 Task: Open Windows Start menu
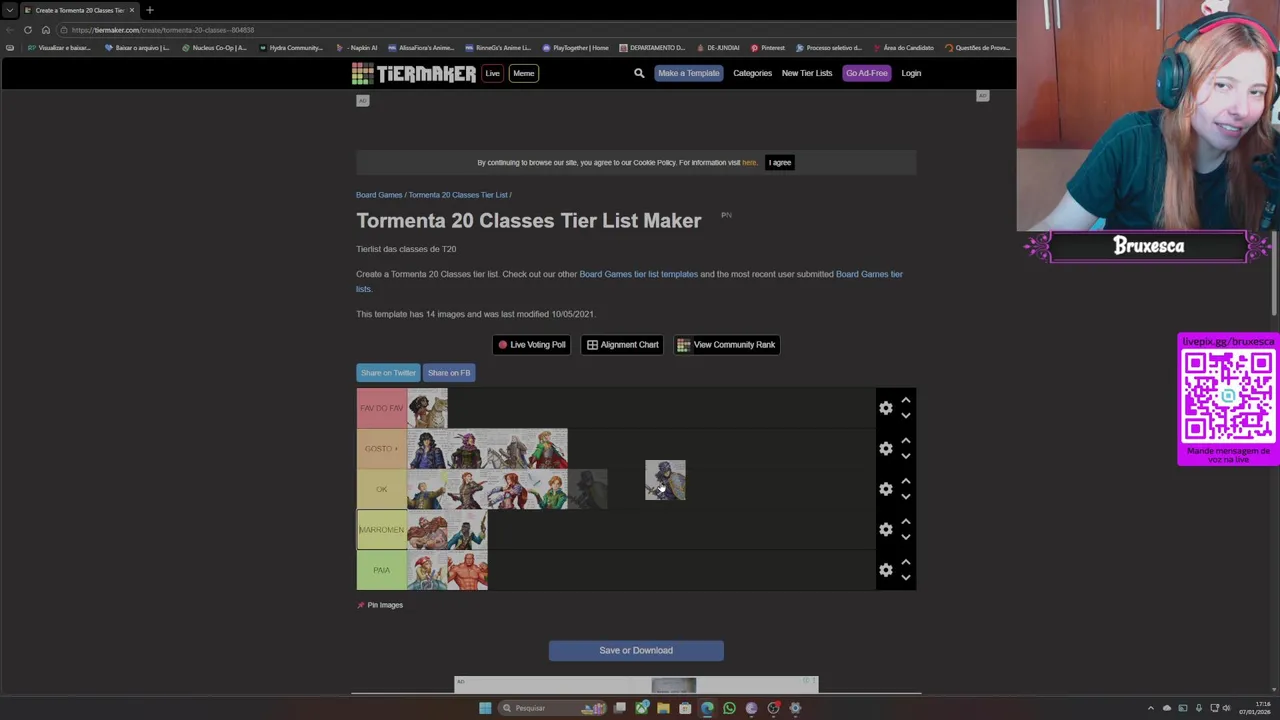485,708
